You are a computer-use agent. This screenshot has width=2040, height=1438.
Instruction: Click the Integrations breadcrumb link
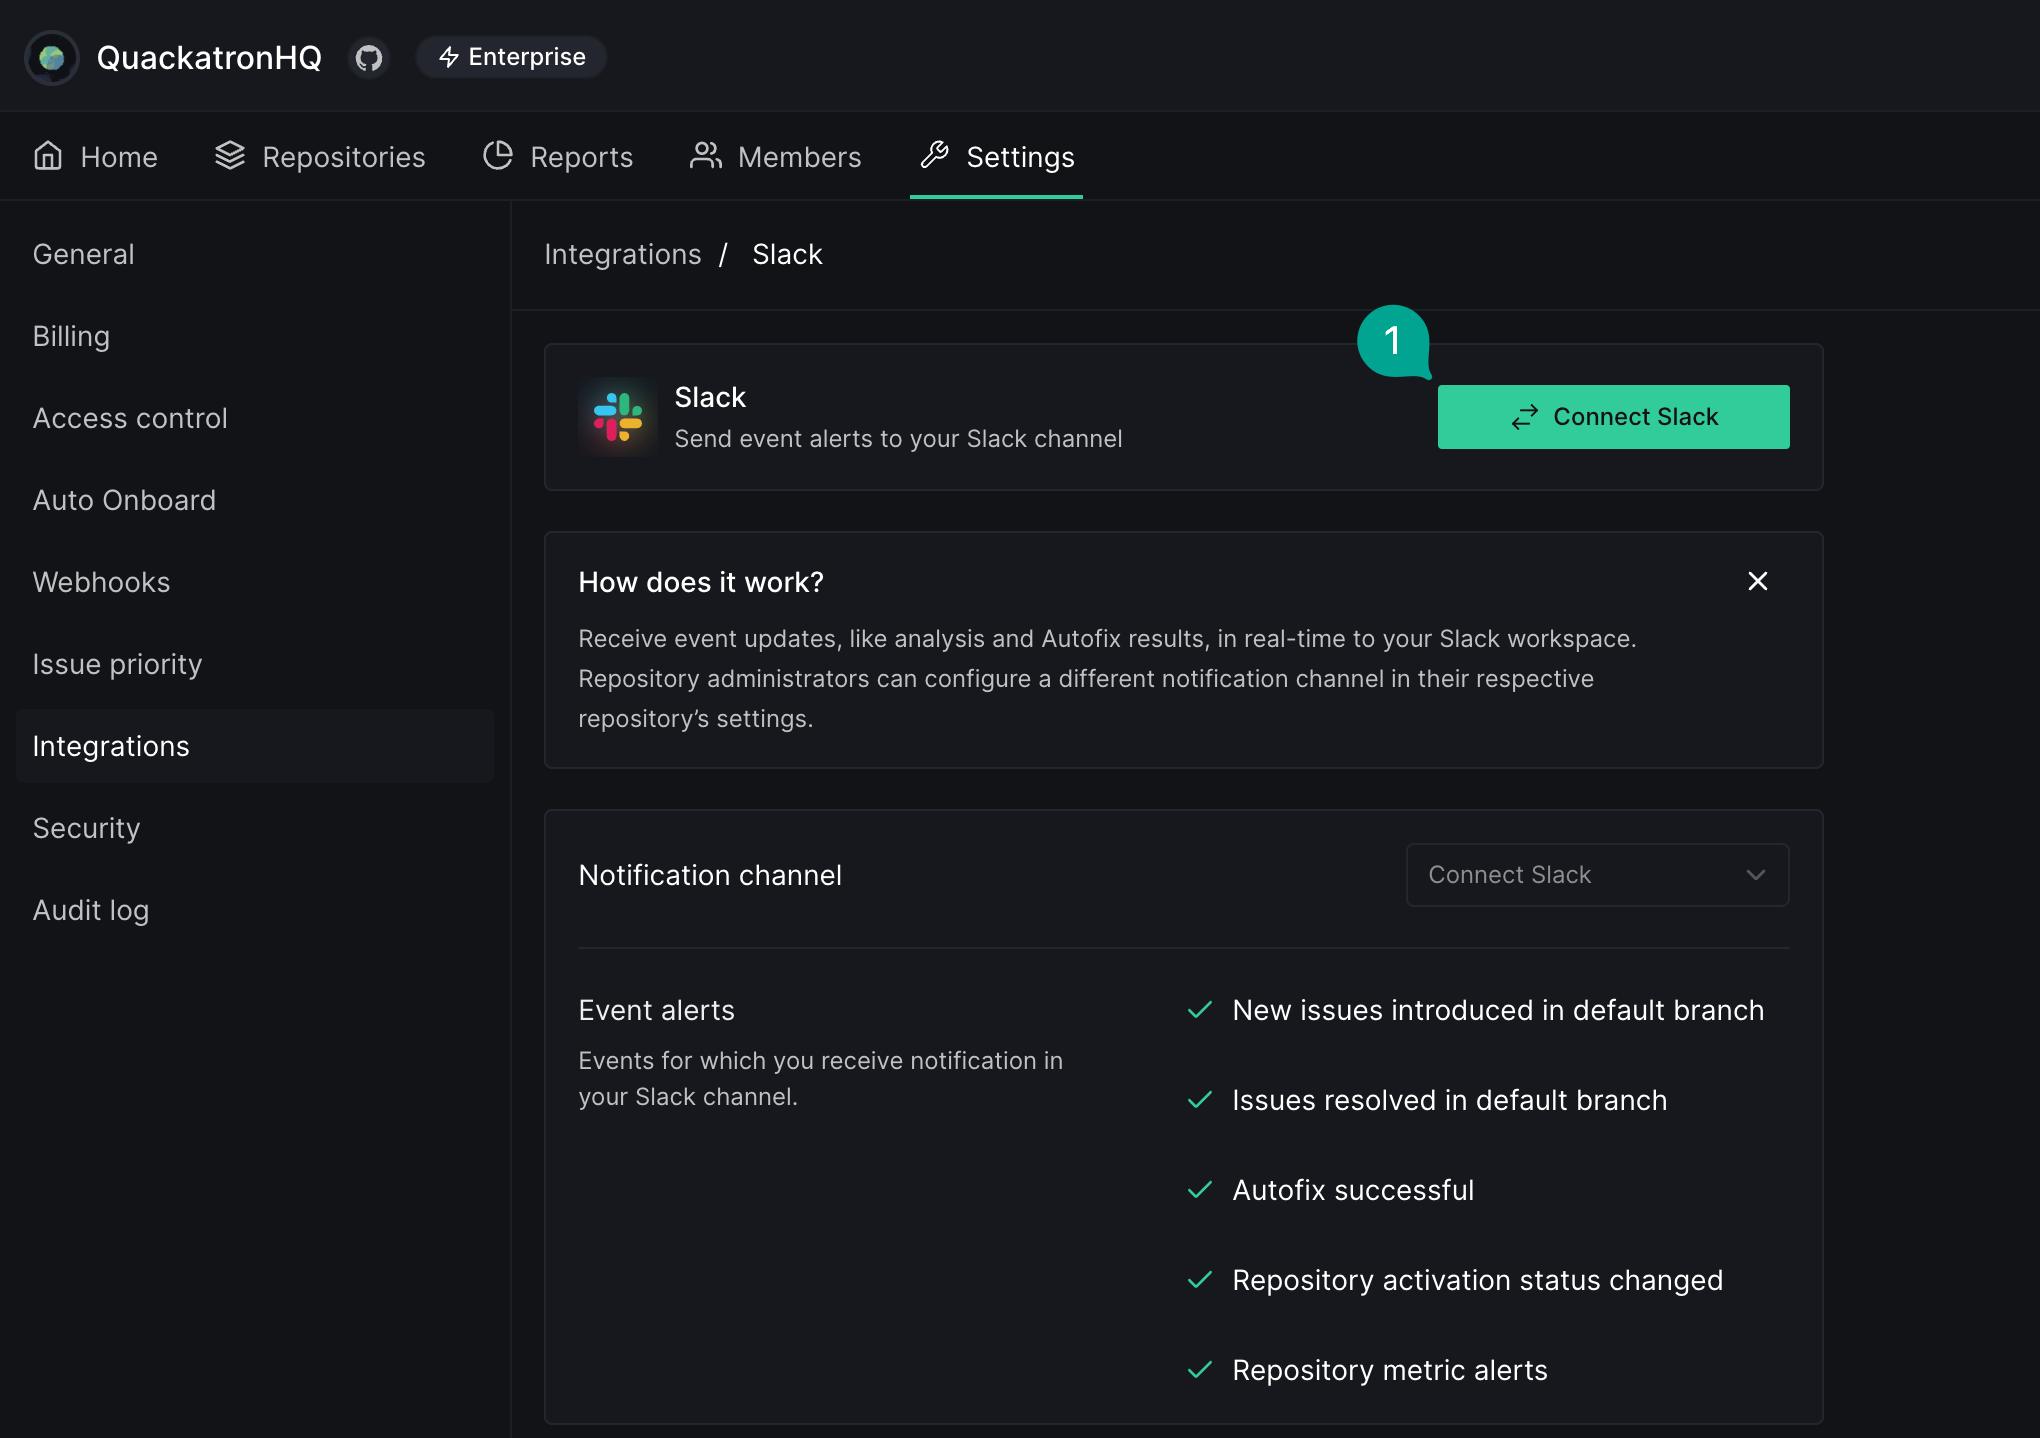(x=623, y=255)
